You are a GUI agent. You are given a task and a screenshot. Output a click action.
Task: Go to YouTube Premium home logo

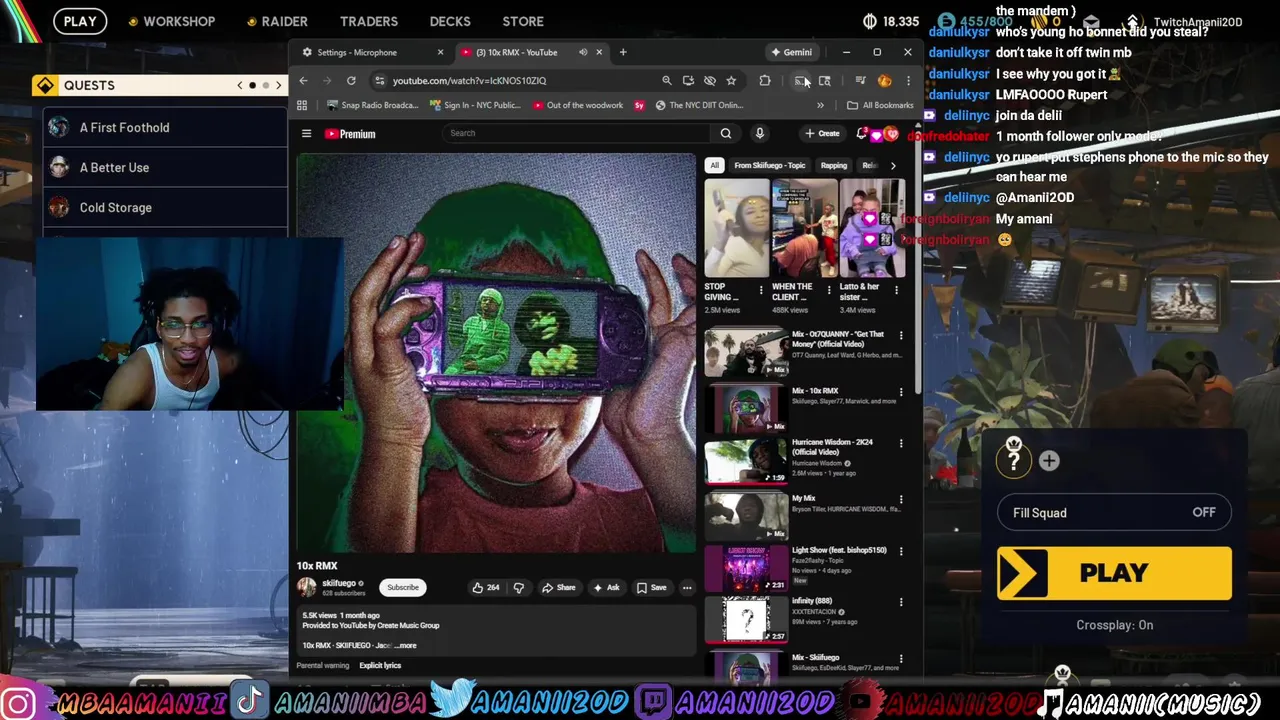coord(350,134)
